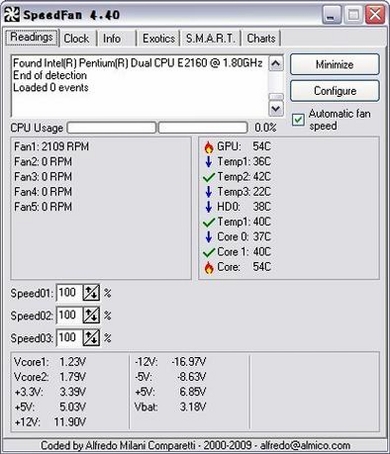Click the Speed03 value field
Image resolution: width=390 pixels, height=454 pixels.
click(69, 338)
